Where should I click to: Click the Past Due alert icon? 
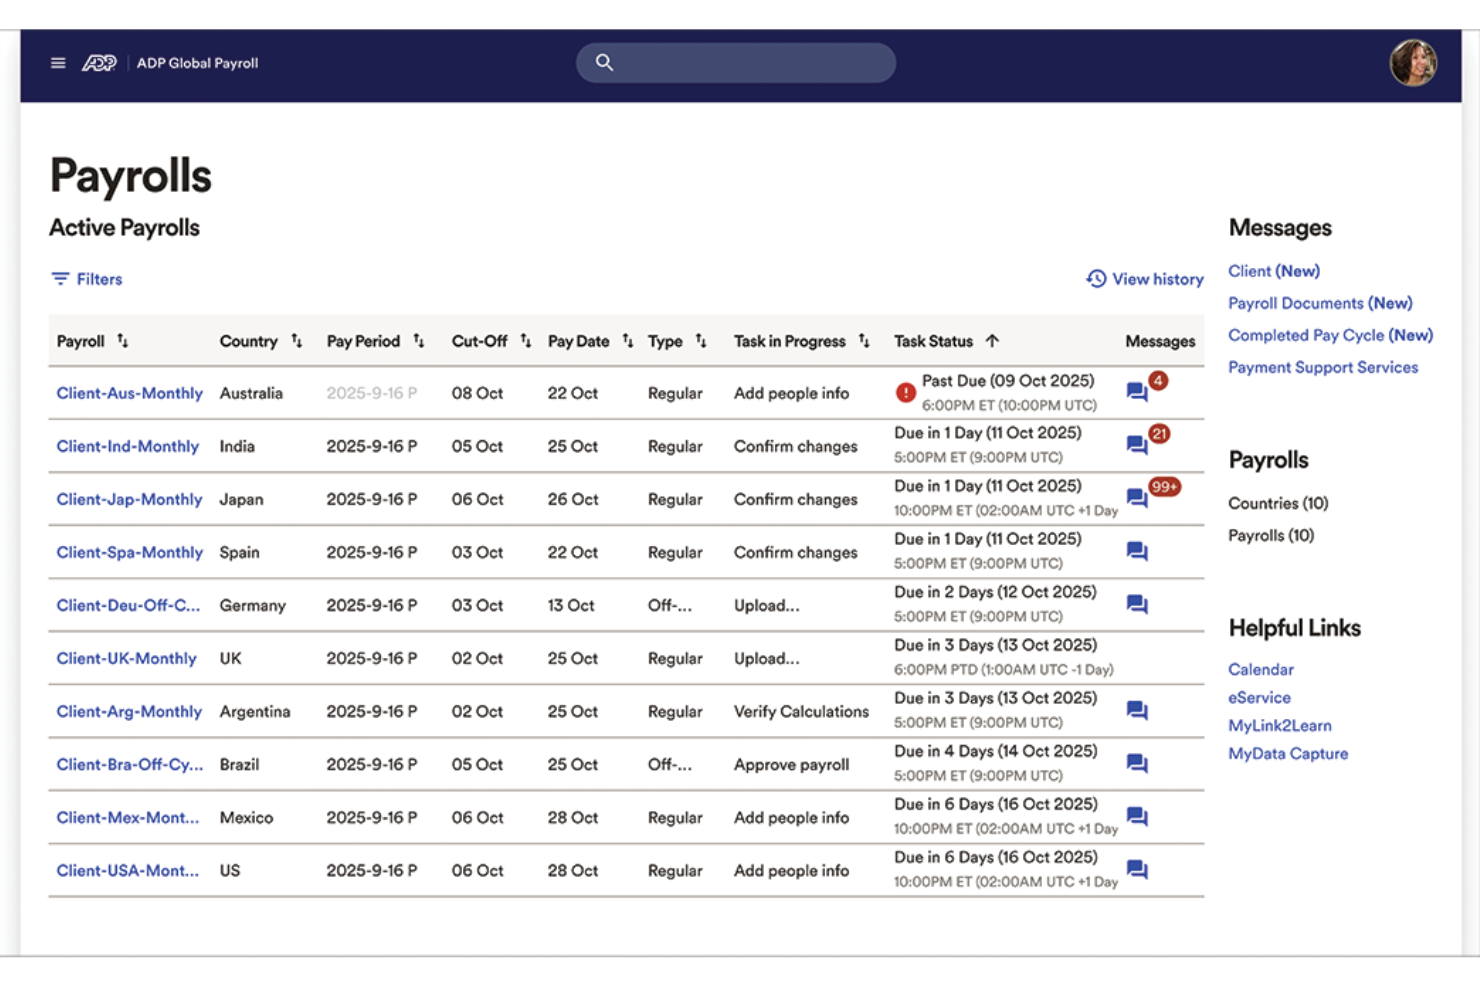click(x=905, y=393)
